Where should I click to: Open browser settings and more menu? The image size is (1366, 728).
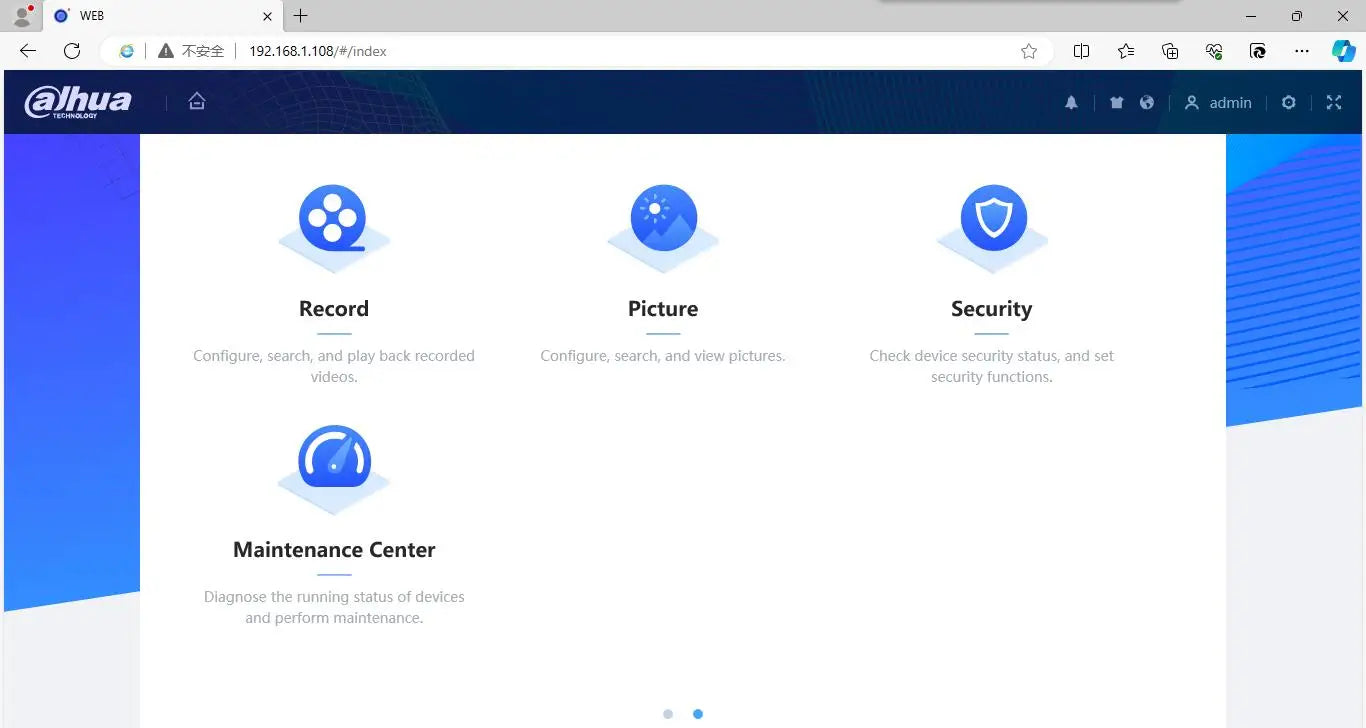point(1302,51)
